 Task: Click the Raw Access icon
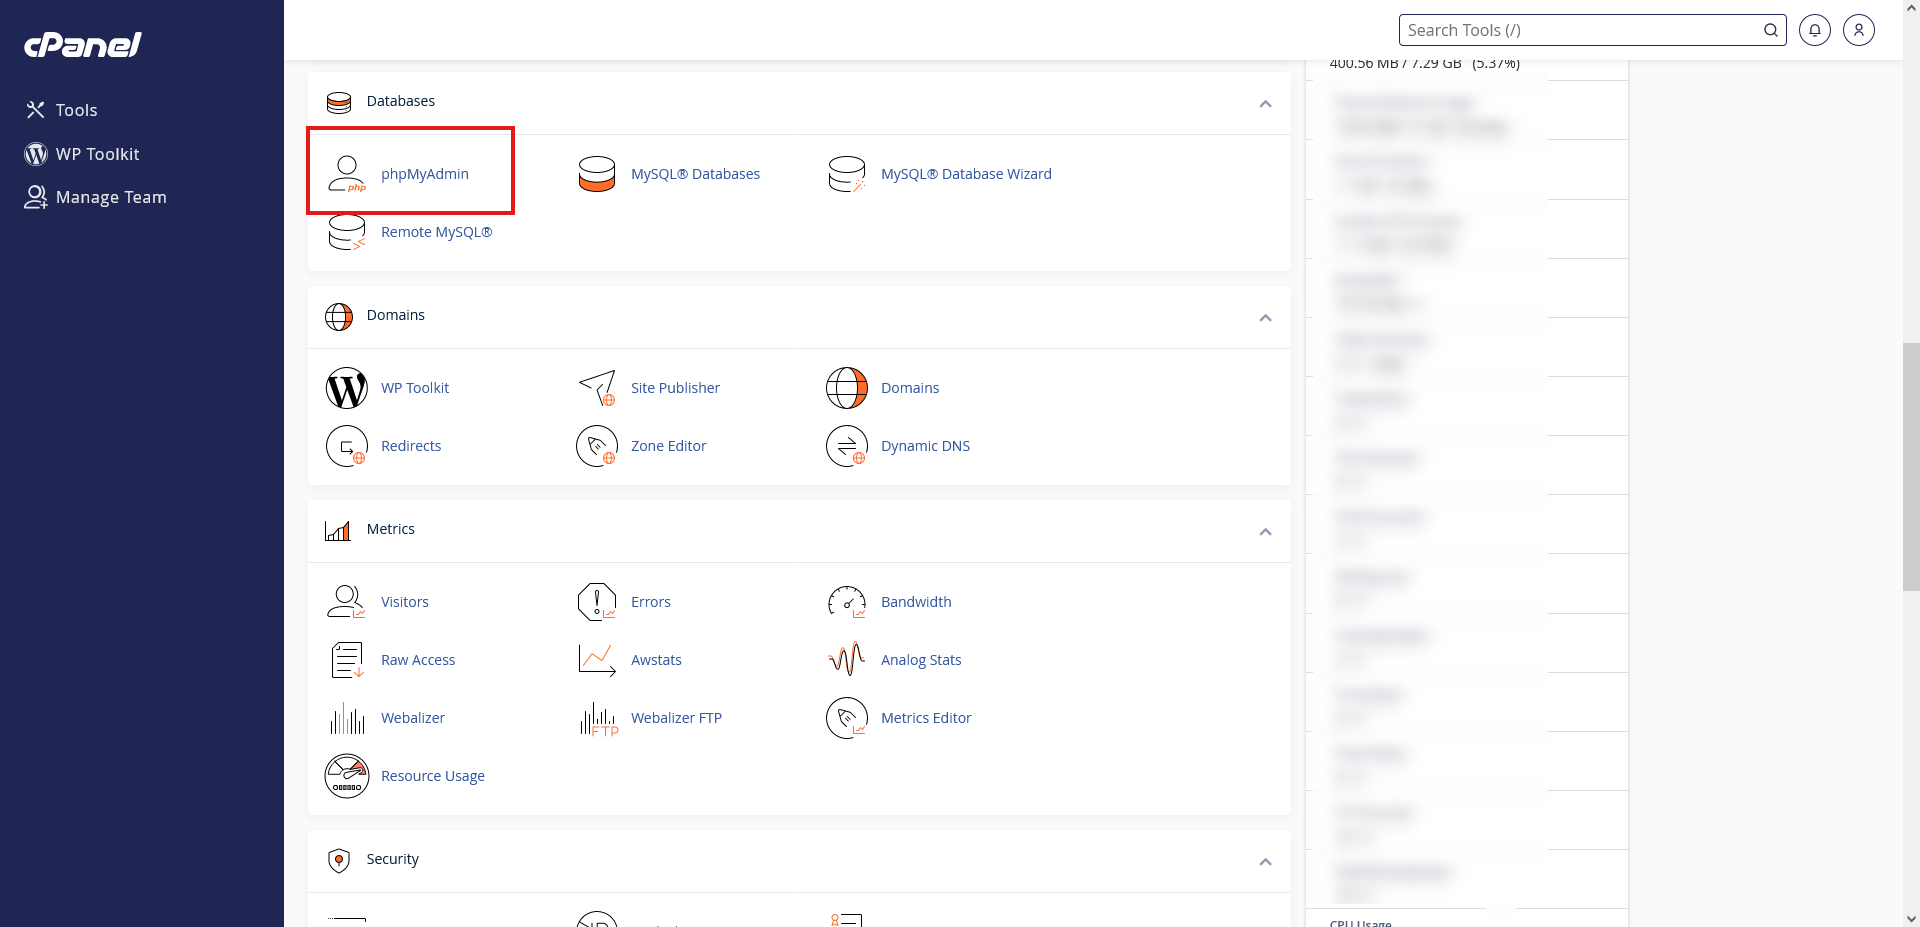point(347,660)
